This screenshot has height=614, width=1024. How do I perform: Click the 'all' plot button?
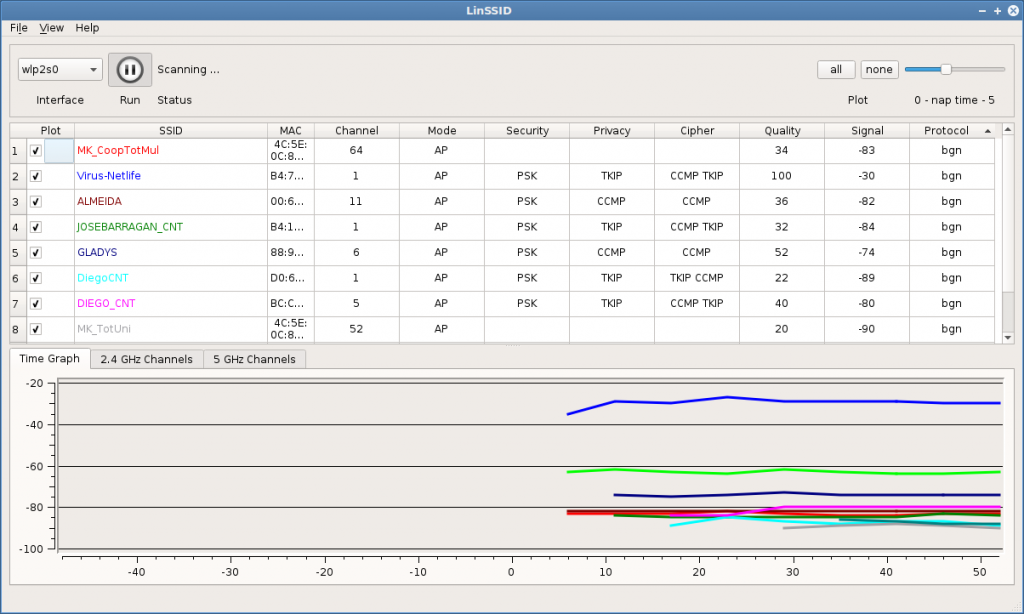tap(836, 69)
